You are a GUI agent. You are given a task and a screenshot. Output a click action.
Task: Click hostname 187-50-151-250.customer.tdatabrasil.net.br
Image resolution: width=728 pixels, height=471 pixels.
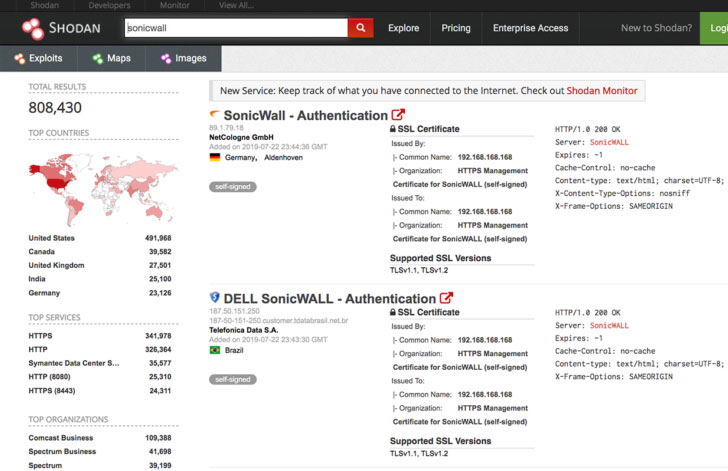(279, 321)
